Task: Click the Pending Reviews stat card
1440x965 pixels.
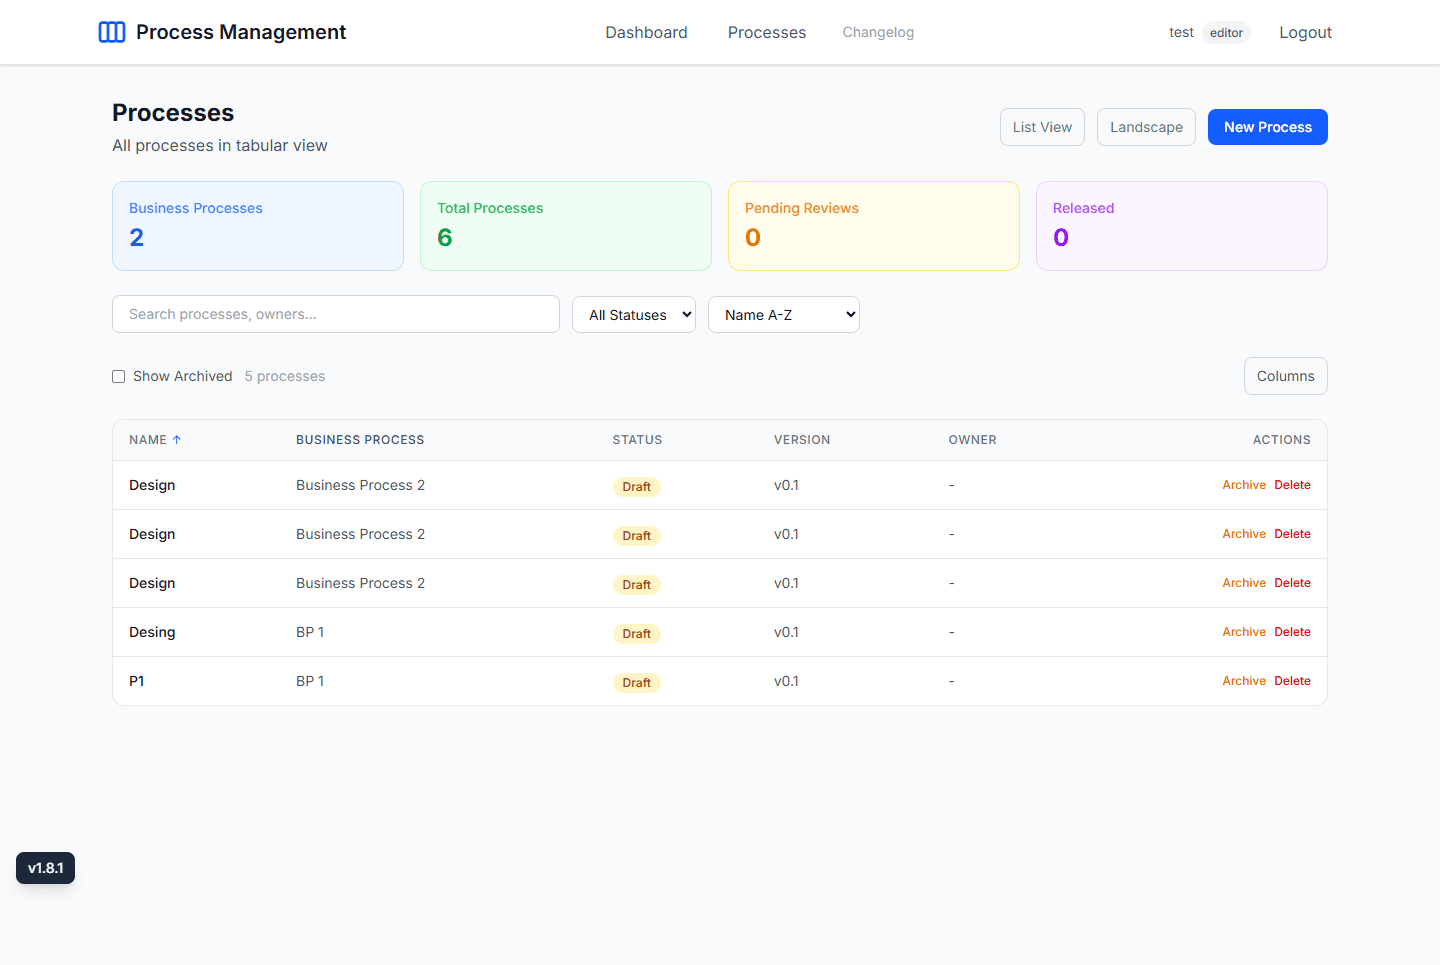Action: [x=873, y=225]
